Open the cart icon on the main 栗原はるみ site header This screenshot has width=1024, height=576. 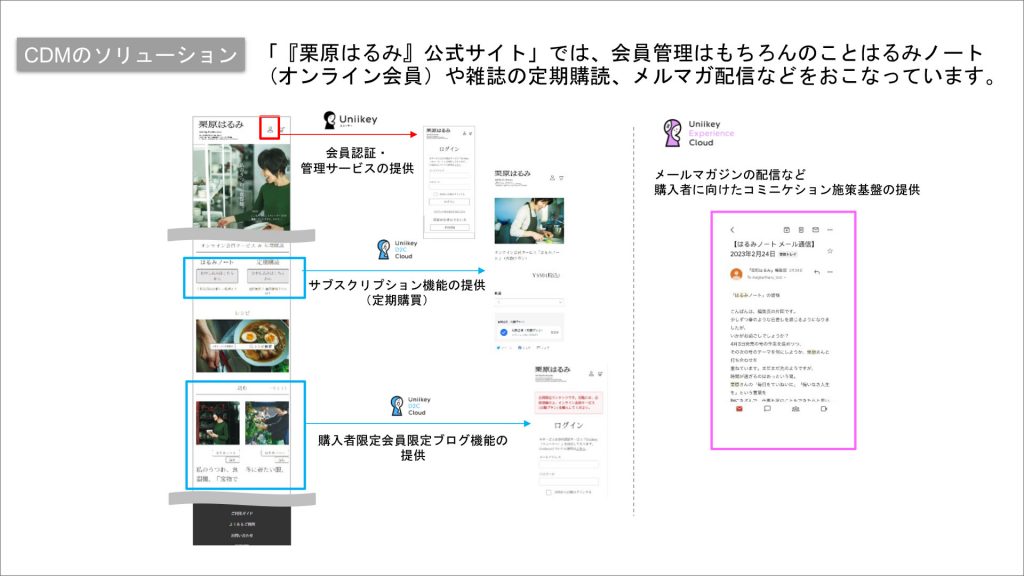click(283, 129)
